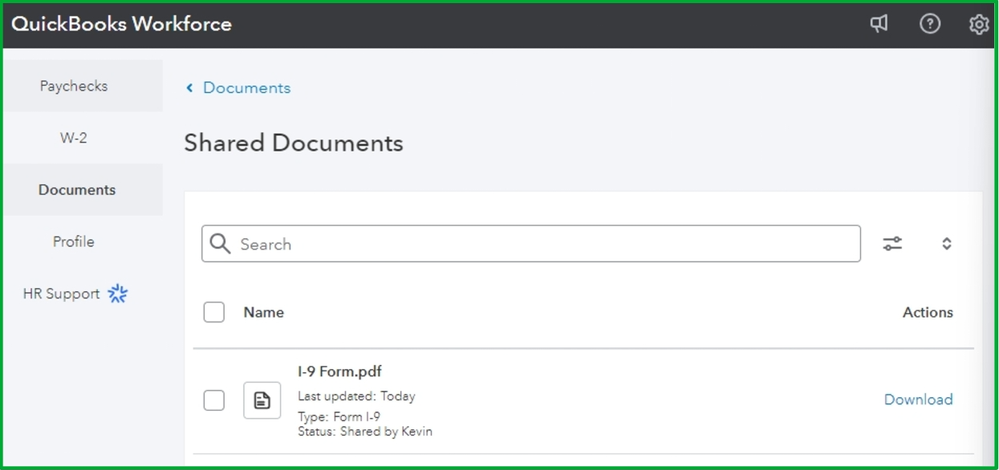The height and width of the screenshot is (470, 999).
Task: Click the back chevron beside Documents
Action: click(x=189, y=88)
